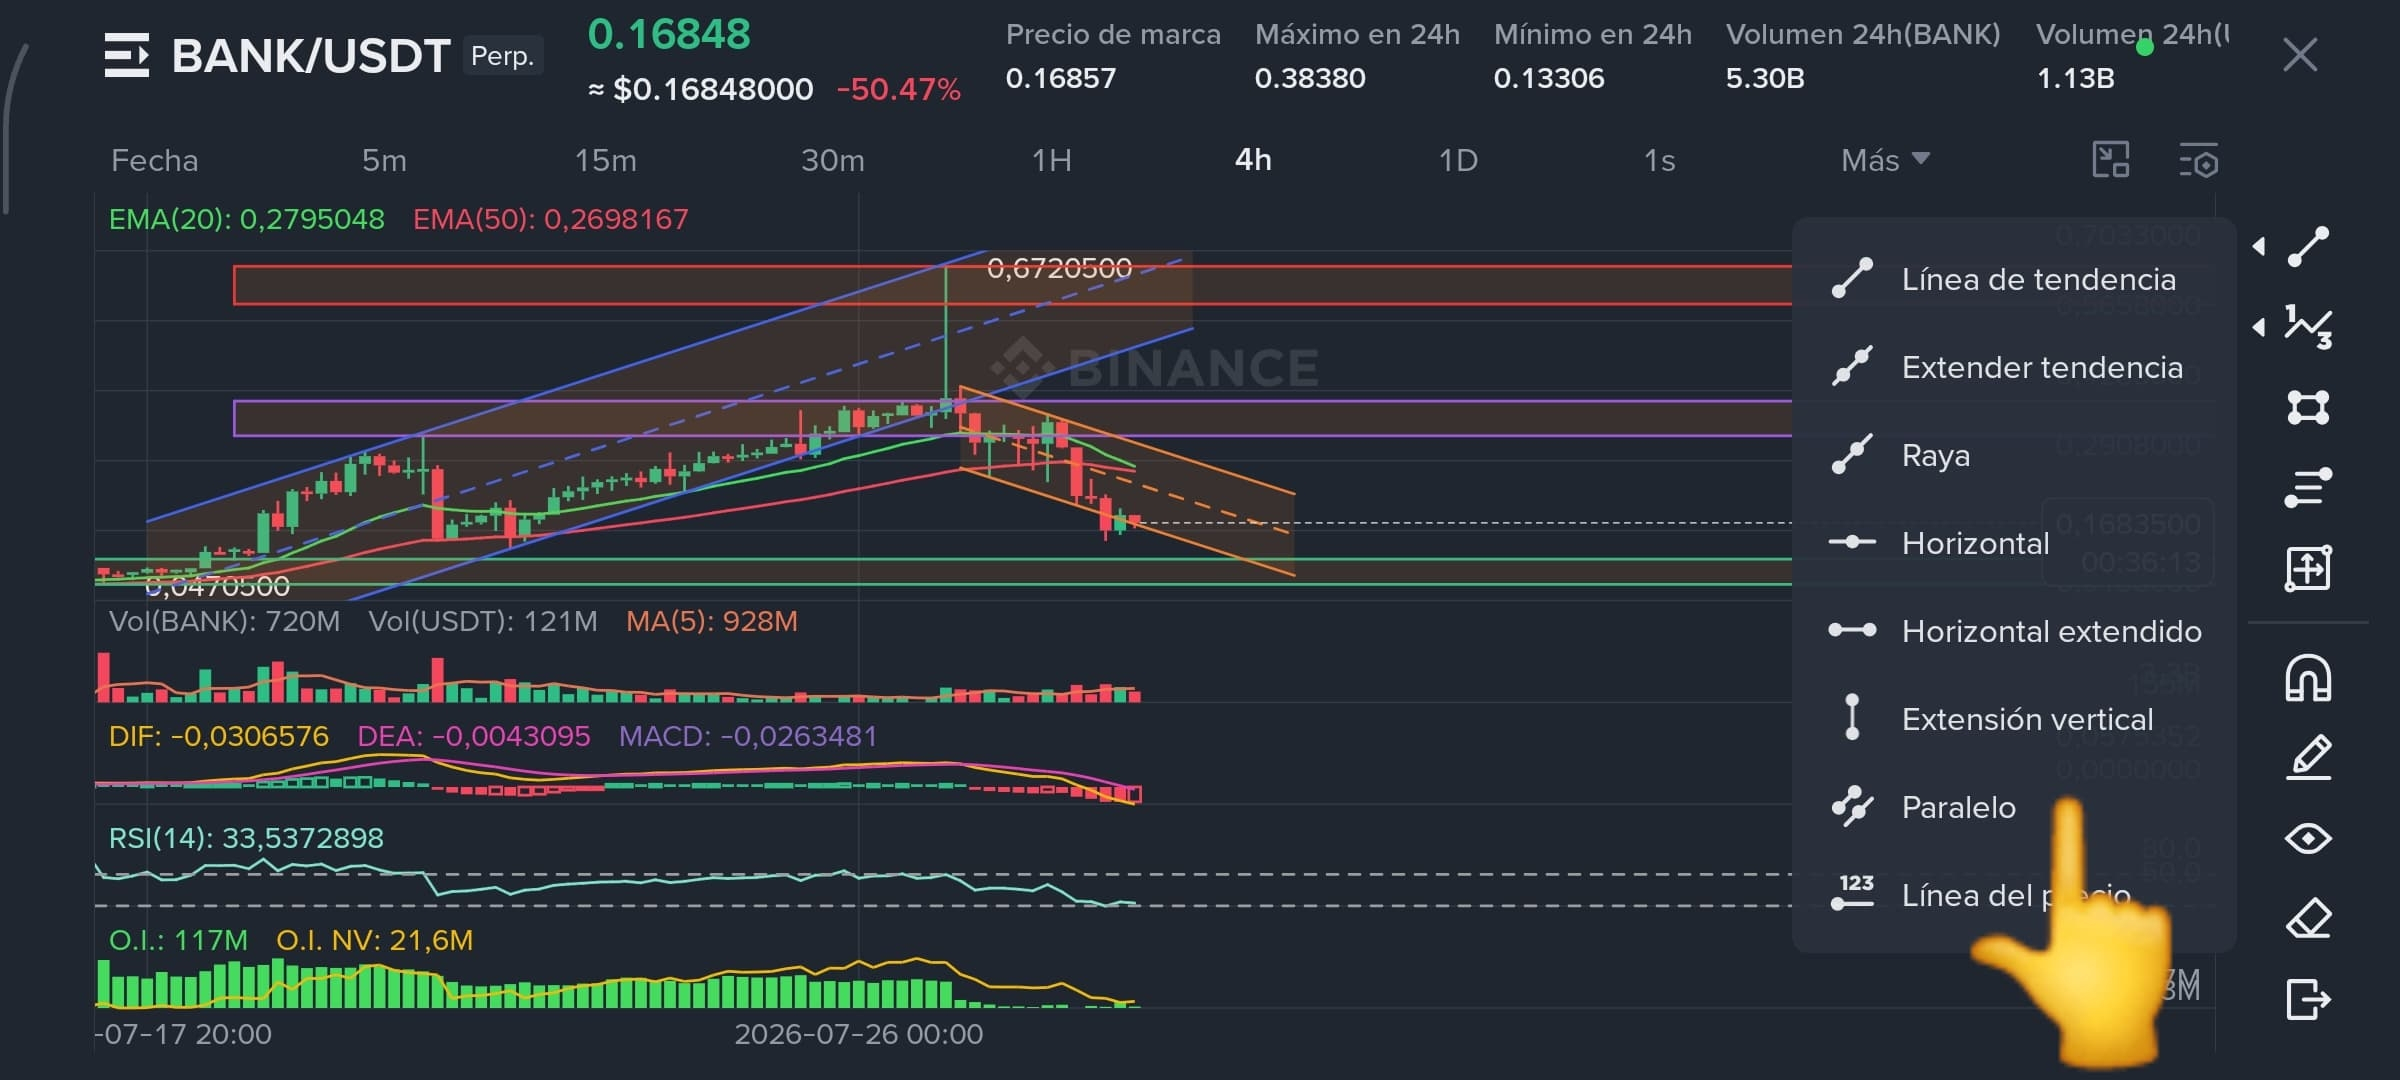Tap the DIF MACD indicator label
Image resolution: width=2400 pixels, height=1080 pixels.
218,736
